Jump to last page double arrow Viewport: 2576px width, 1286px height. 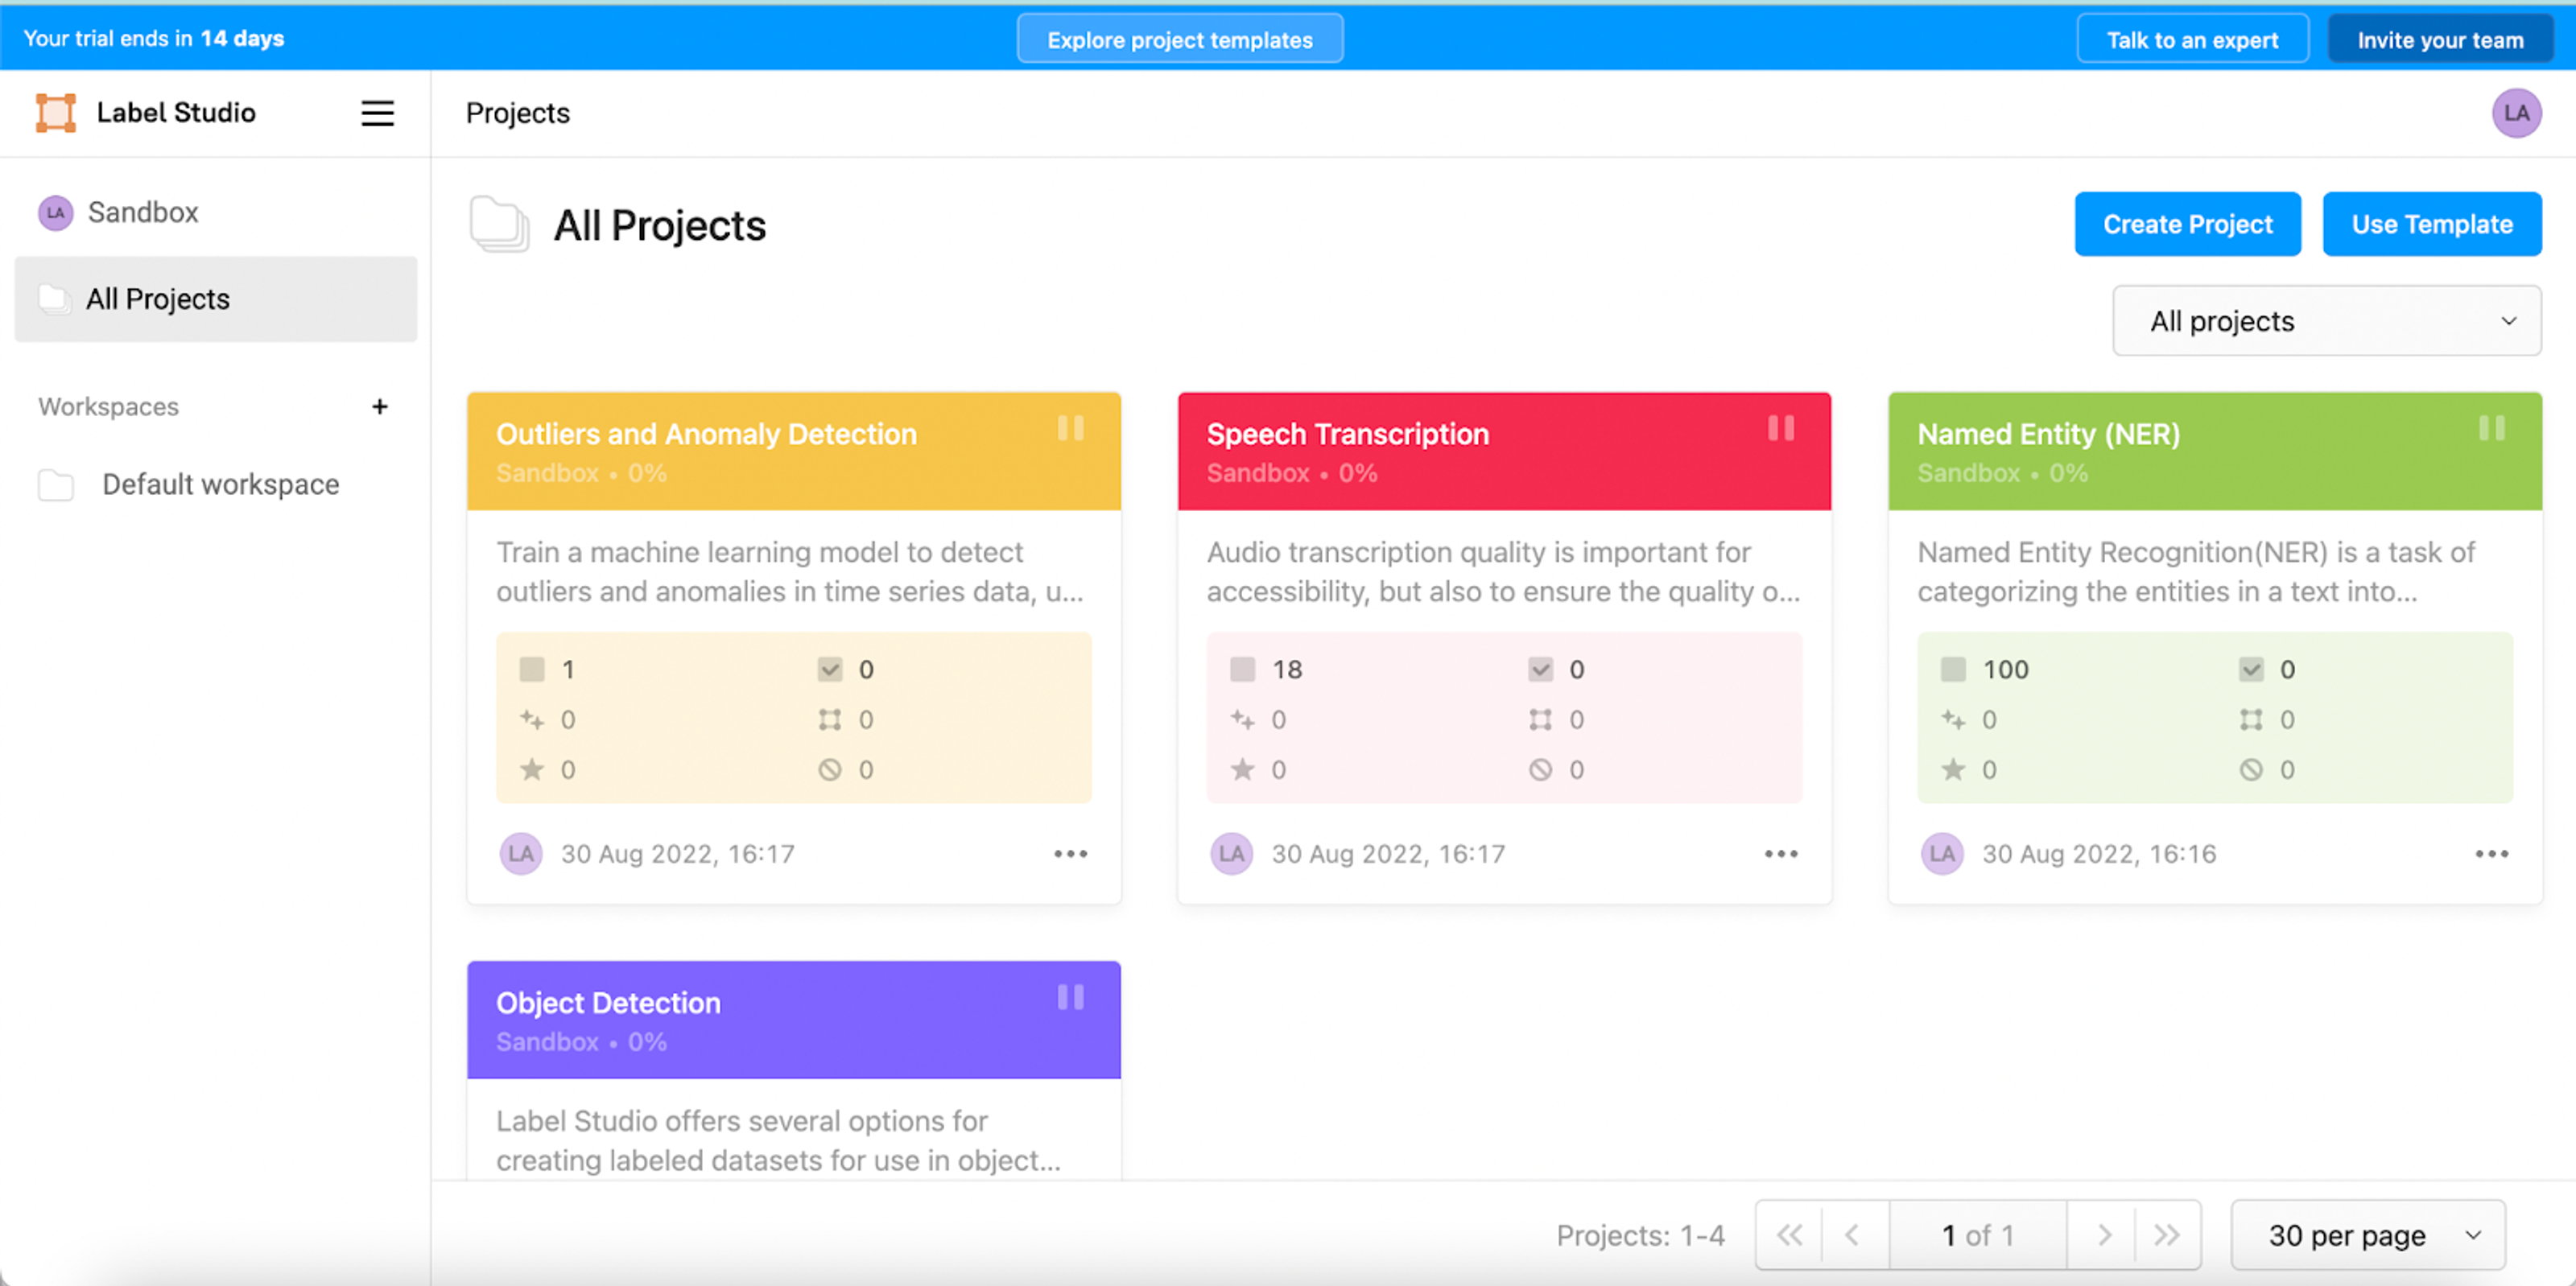[2167, 1236]
